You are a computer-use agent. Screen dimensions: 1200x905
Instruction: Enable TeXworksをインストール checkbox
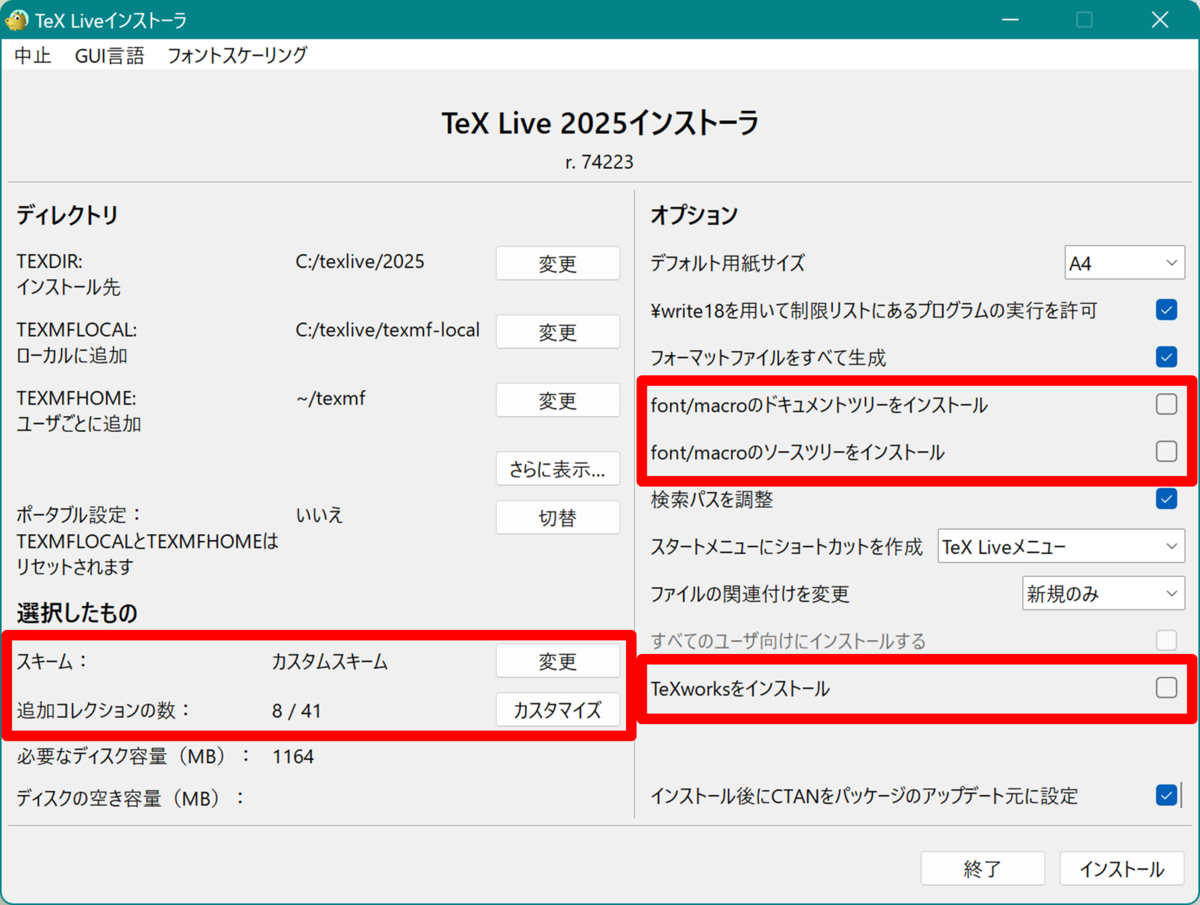[1166, 687]
